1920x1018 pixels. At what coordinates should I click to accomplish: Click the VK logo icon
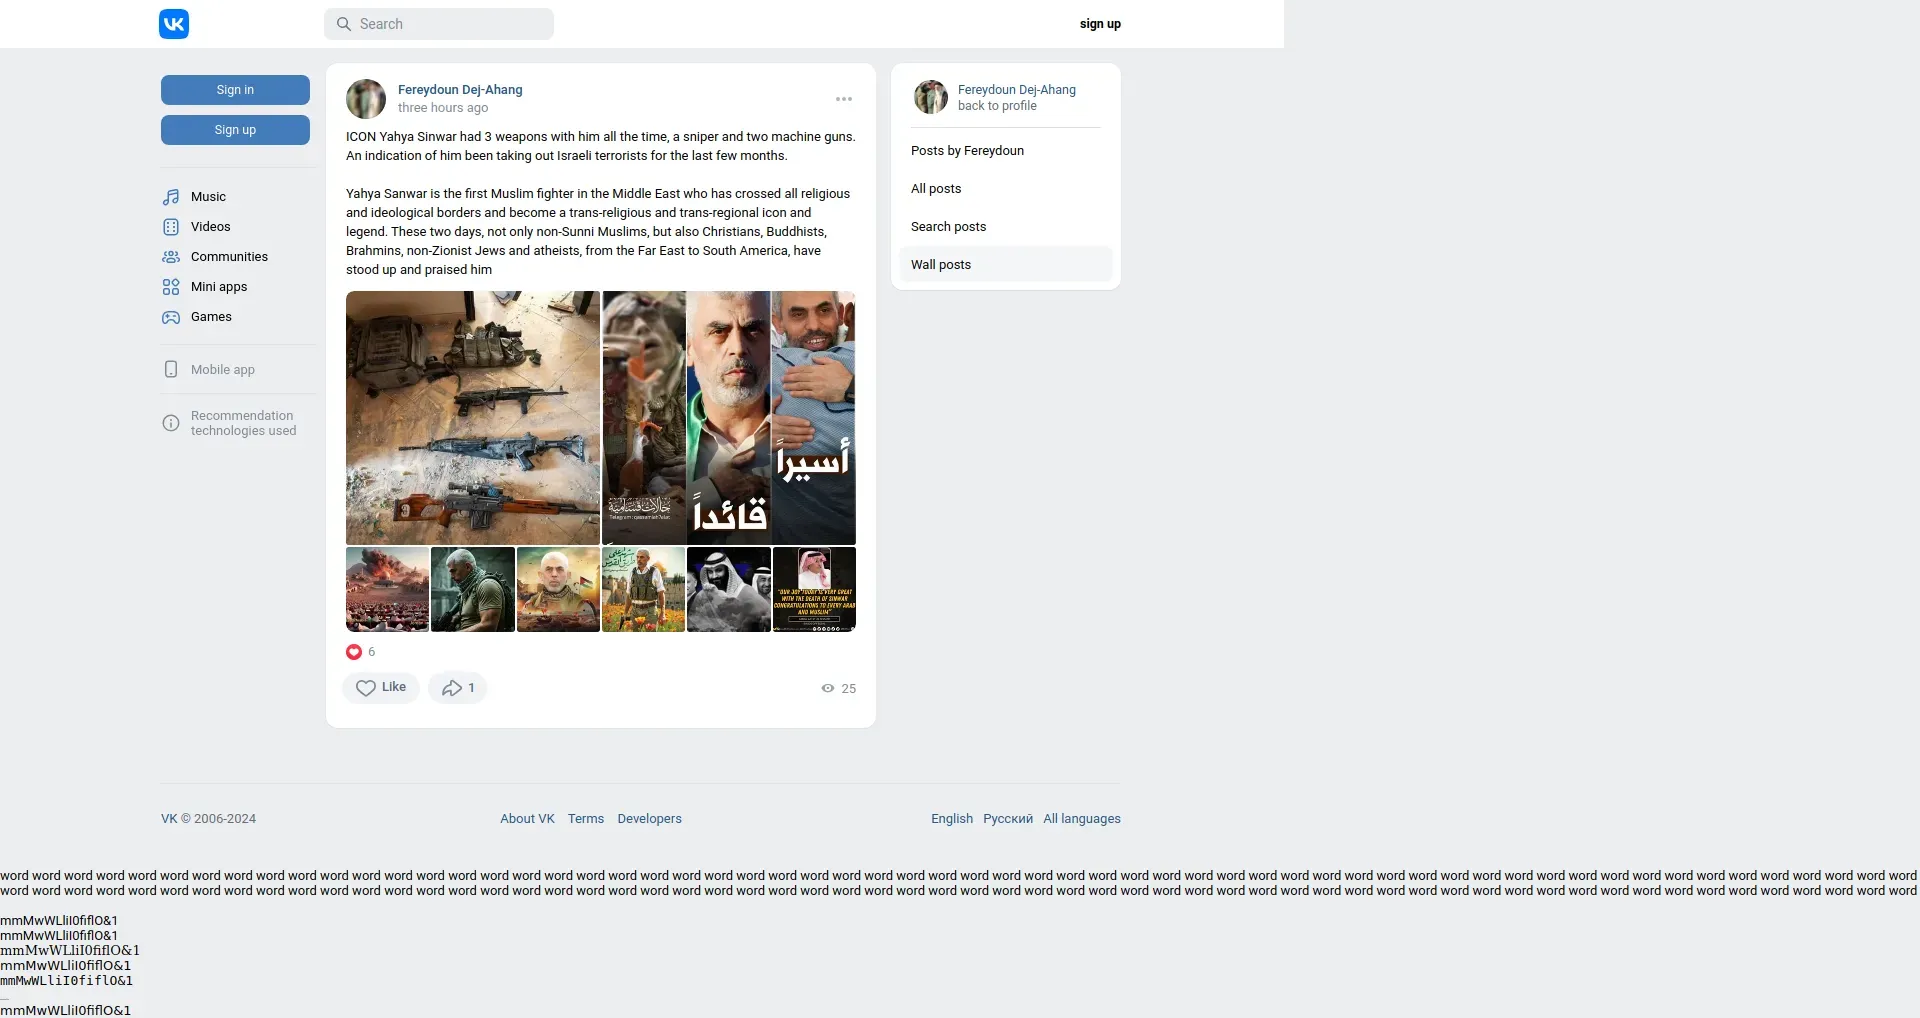(174, 24)
